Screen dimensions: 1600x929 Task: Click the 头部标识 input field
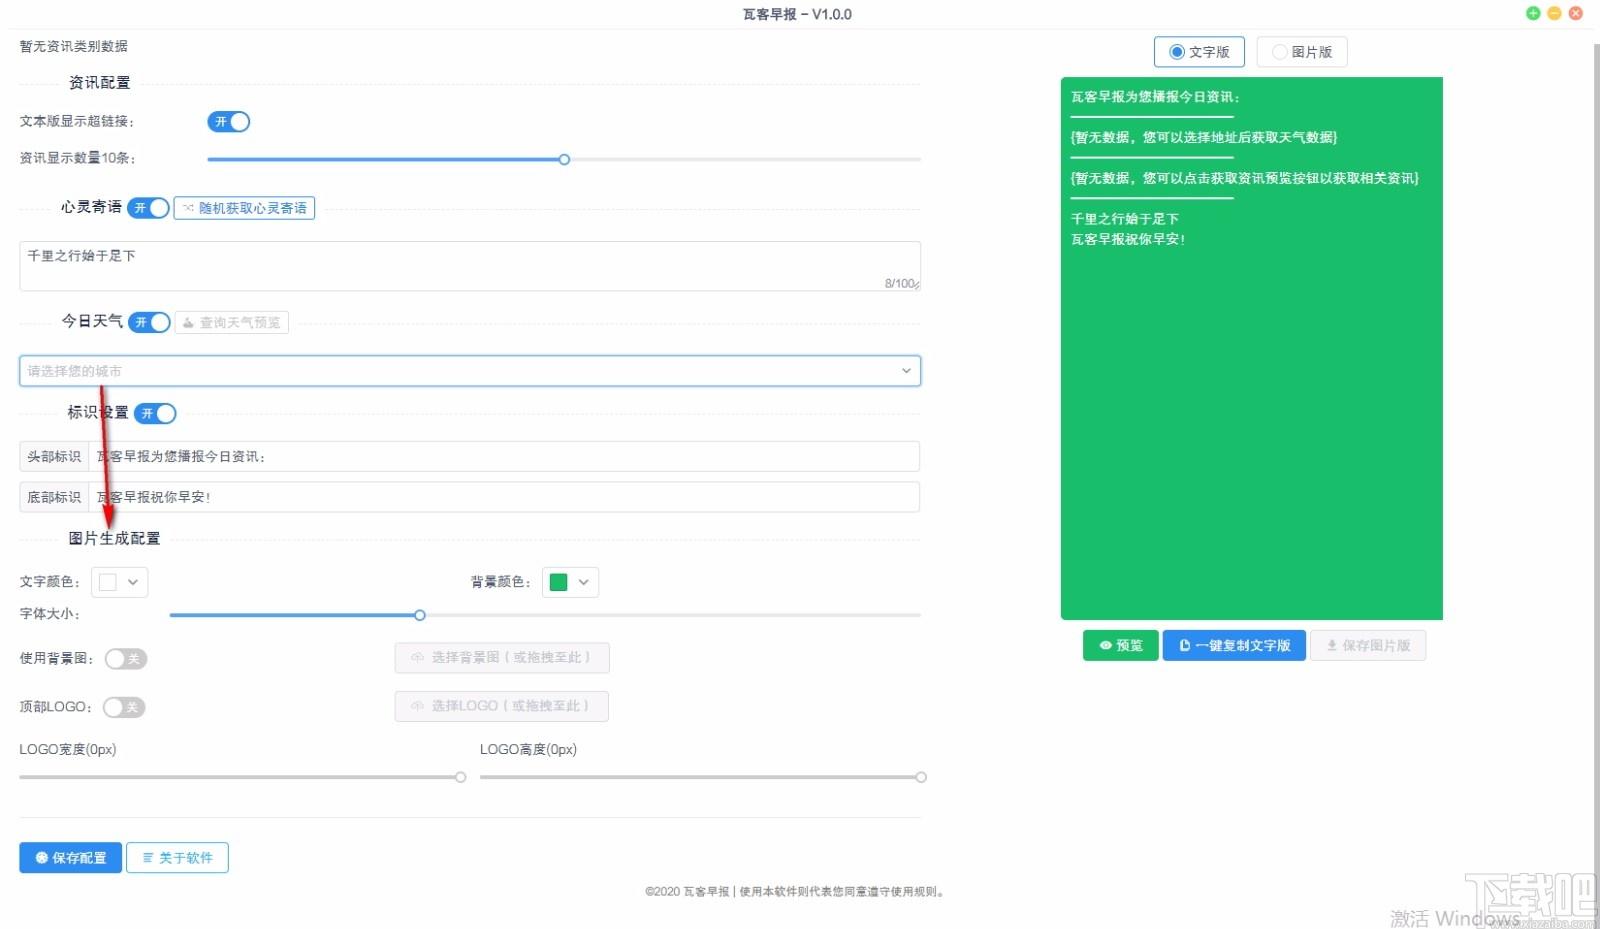point(504,456)
